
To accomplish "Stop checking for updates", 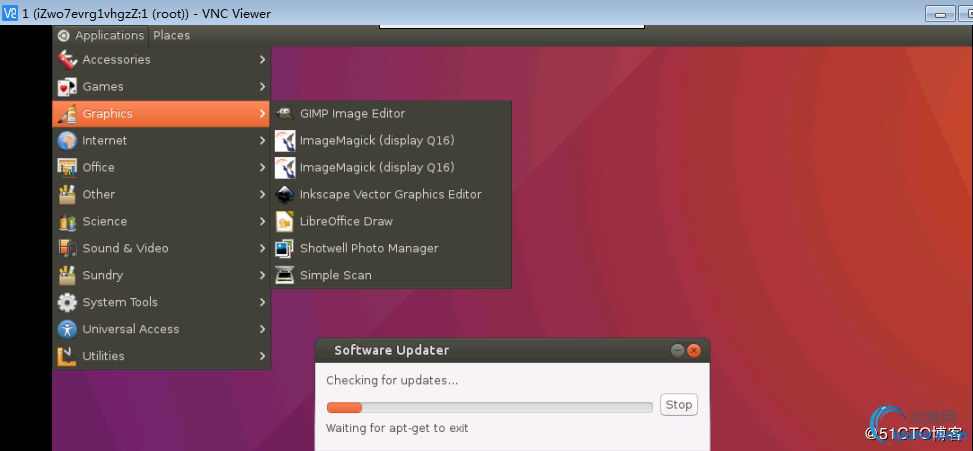I will point(678,405).
